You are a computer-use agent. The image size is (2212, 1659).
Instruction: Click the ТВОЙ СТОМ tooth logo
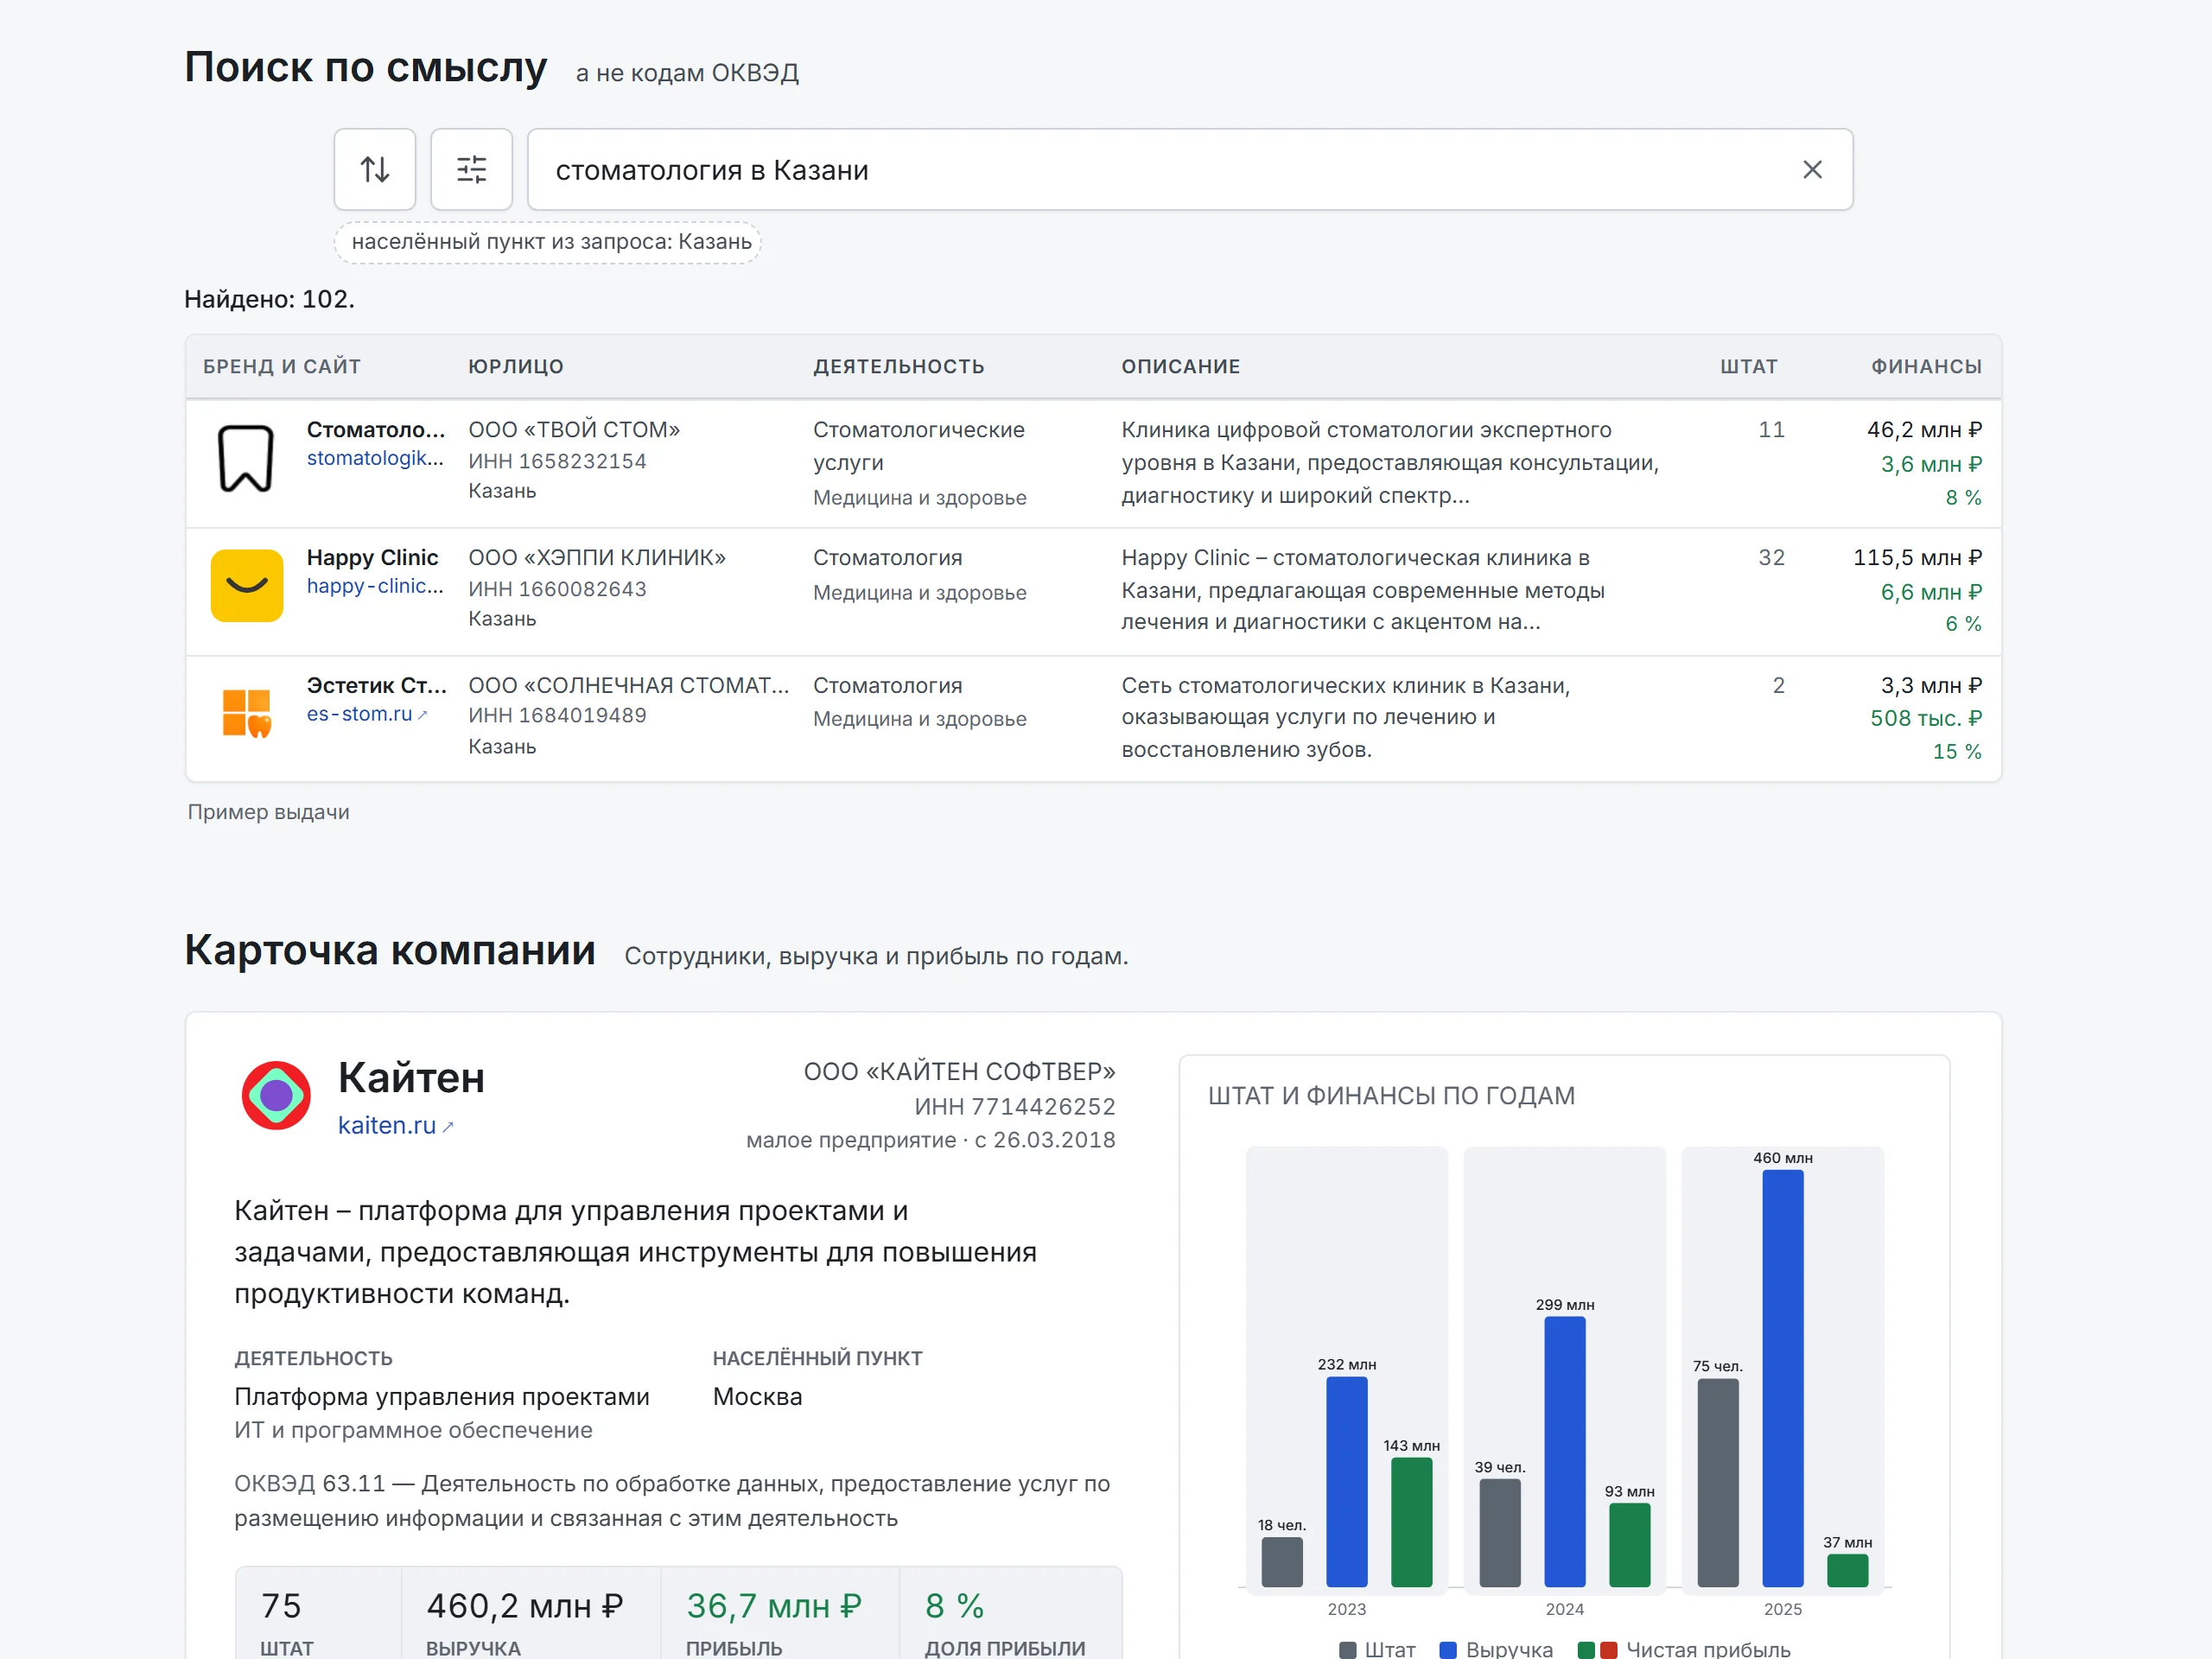[246, 459]
